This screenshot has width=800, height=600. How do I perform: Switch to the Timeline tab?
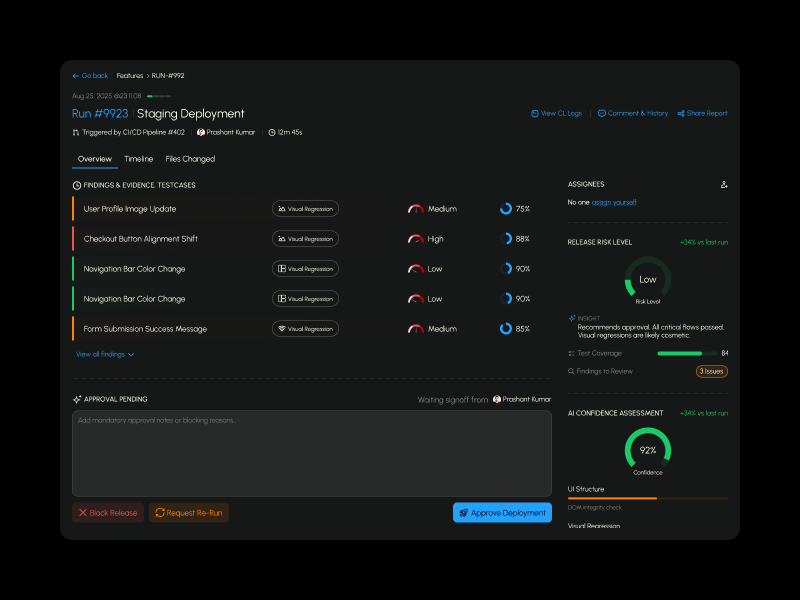138,159
